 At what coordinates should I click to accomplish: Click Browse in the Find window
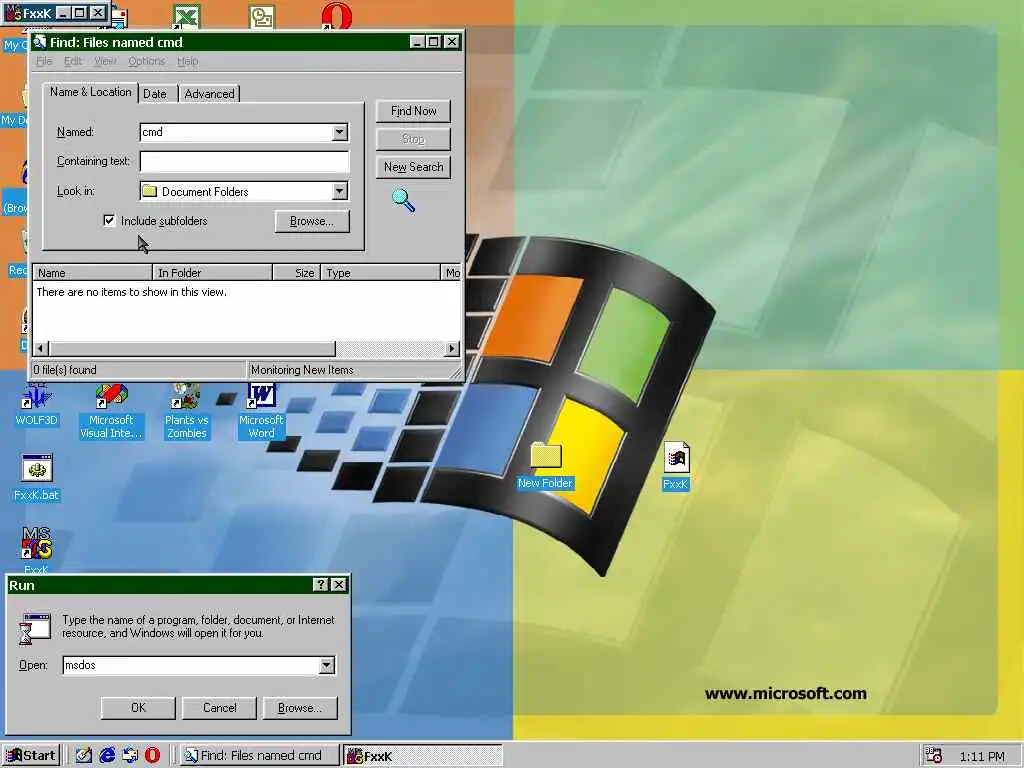pyautogui.click(x=312, y=221)
